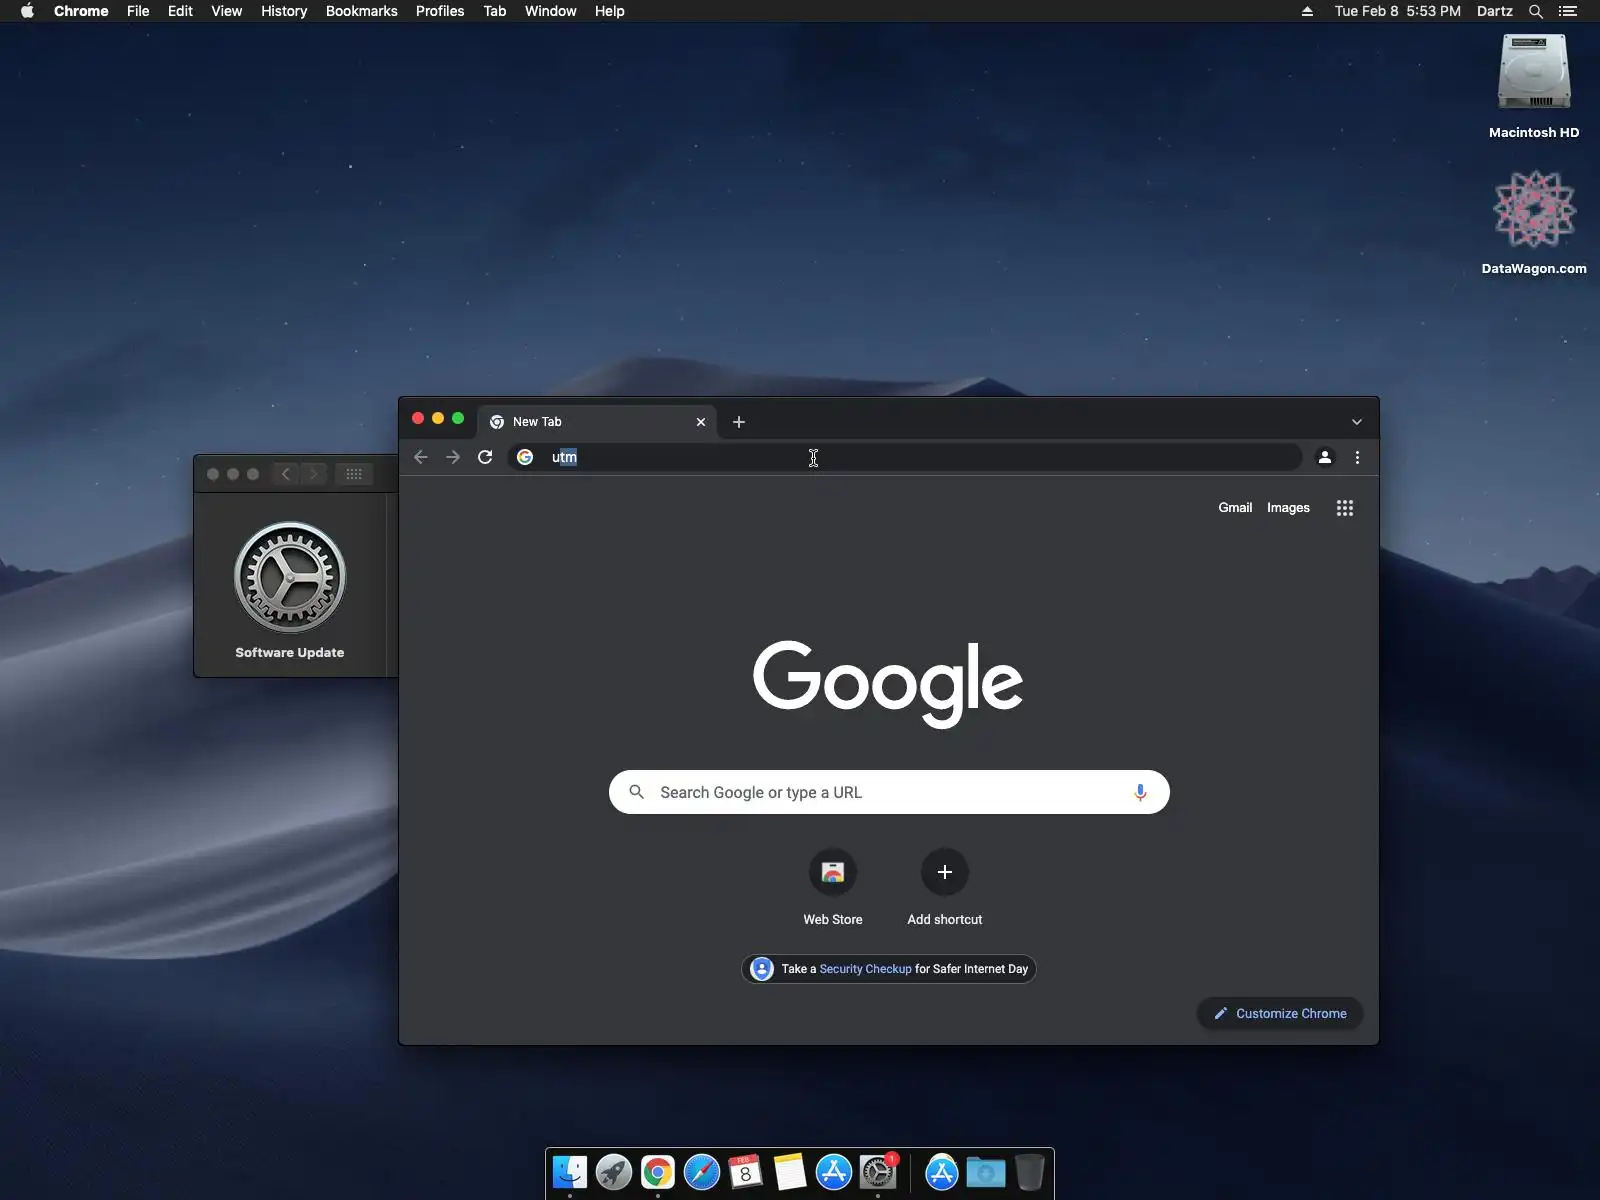Screen dimensions: 1600x1200
Task: Open the Gmail link
Action: (1235, 508)
